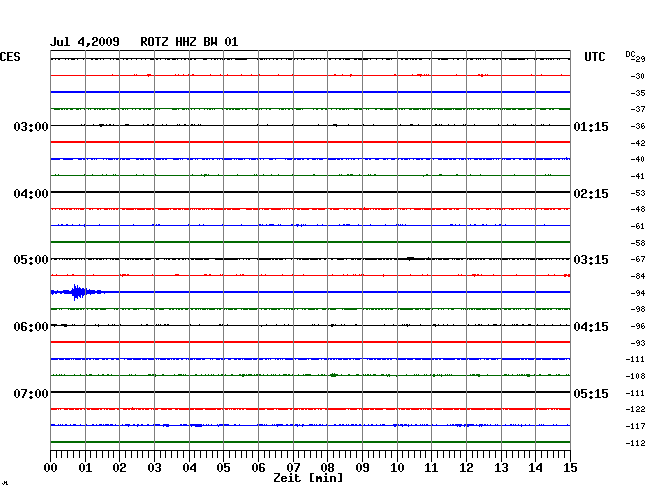
Task: Click the Zeit [min] axis title
Action: pyautogui.click(x=308, y=478)
